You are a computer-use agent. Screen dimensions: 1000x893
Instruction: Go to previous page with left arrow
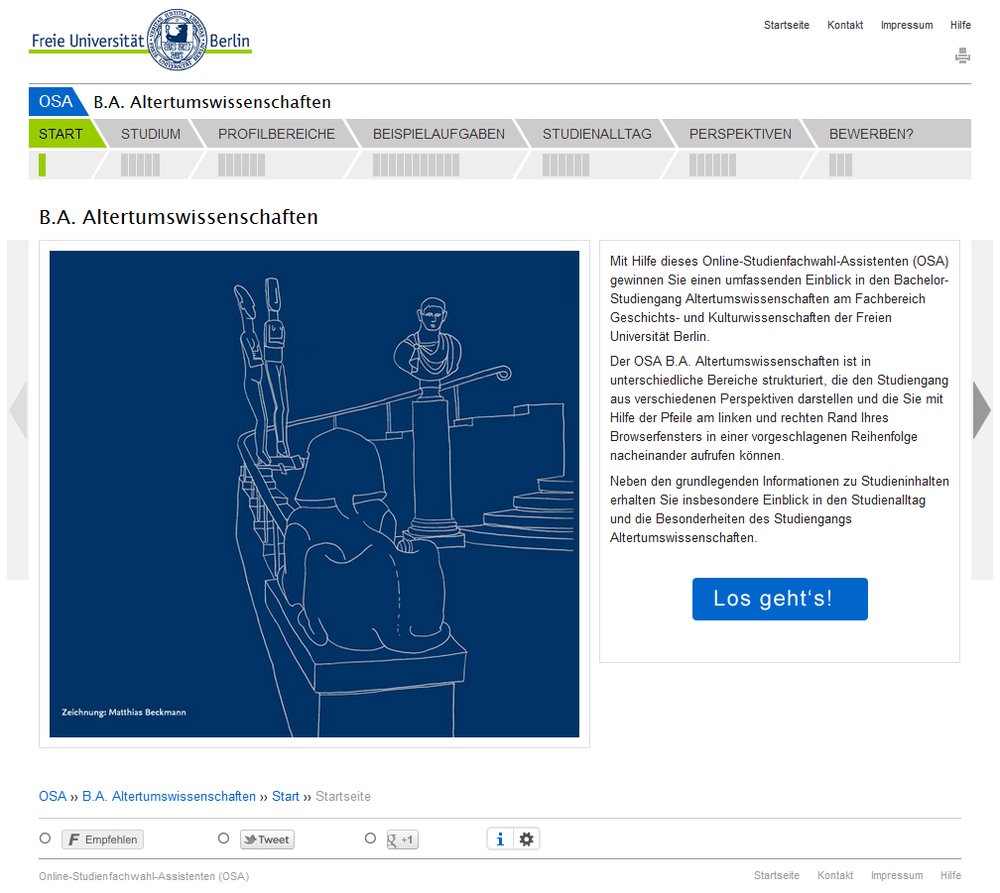[18, 410]
